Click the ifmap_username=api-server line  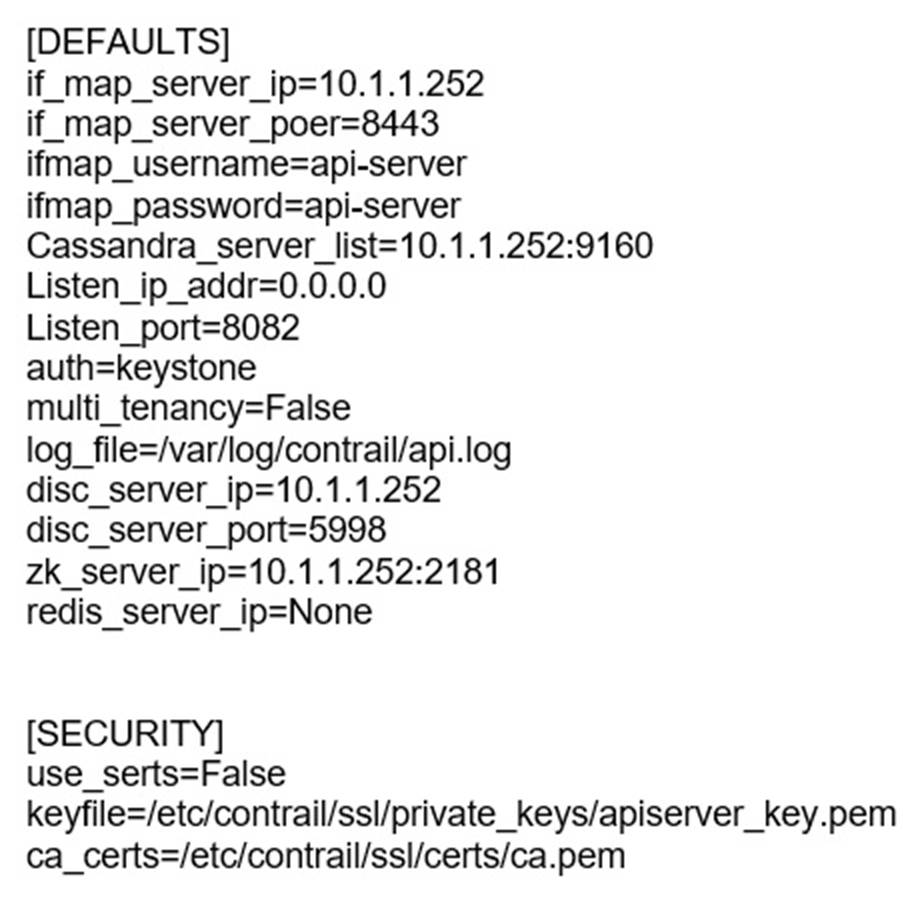pos(246,164)
